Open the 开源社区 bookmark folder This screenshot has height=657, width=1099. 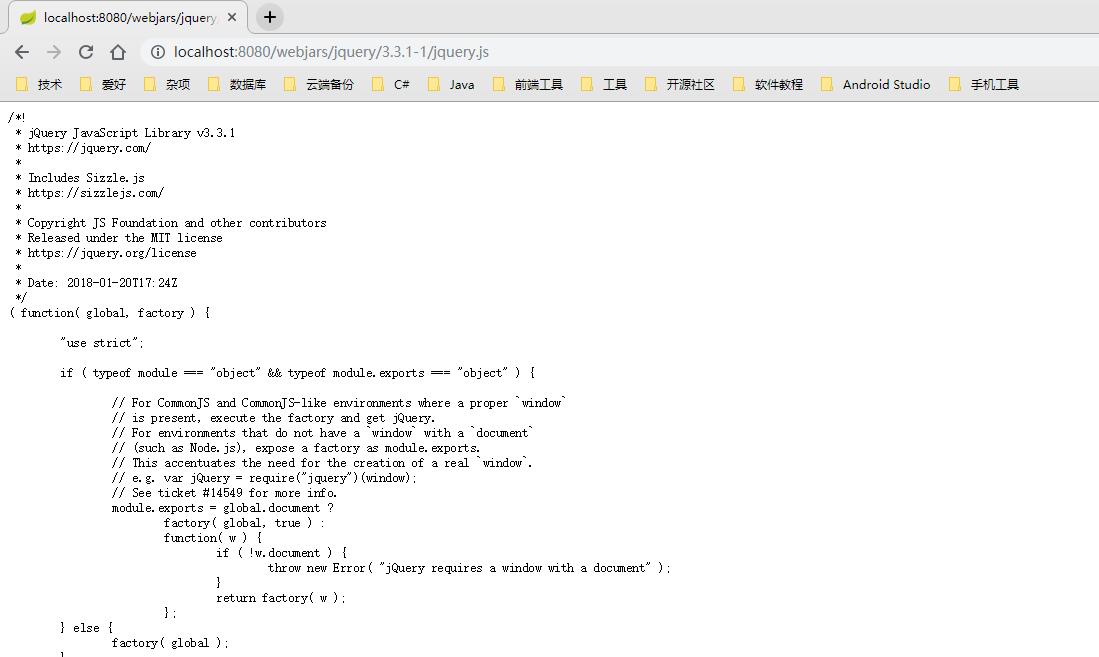click(680, 84)
